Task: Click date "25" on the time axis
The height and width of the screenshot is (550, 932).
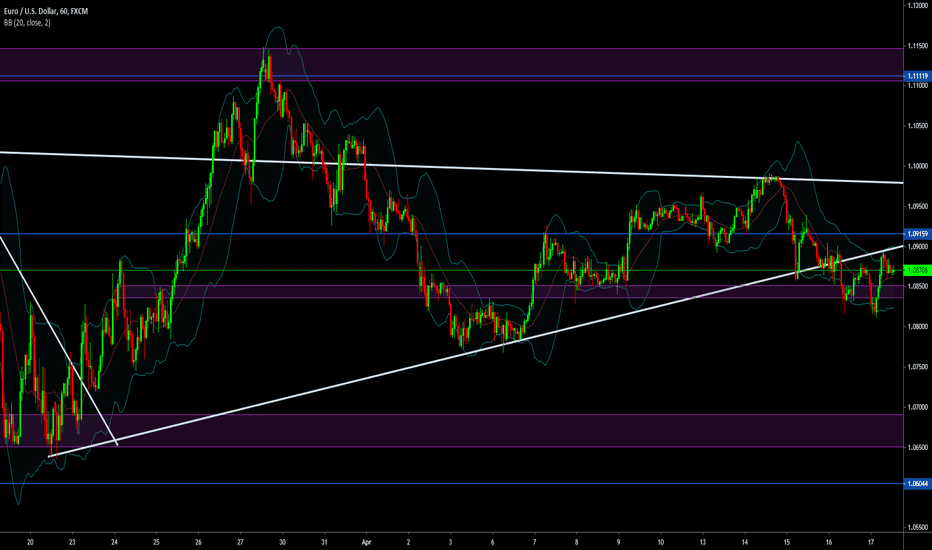Action: pyautogui.click(x=156, y=542)
